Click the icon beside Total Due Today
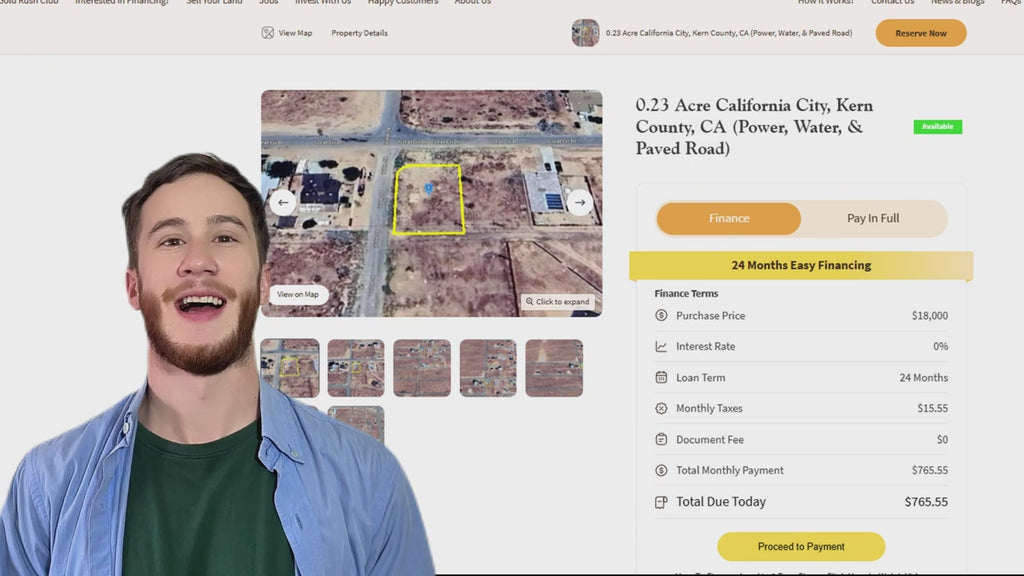 click(x=661, y=502)
